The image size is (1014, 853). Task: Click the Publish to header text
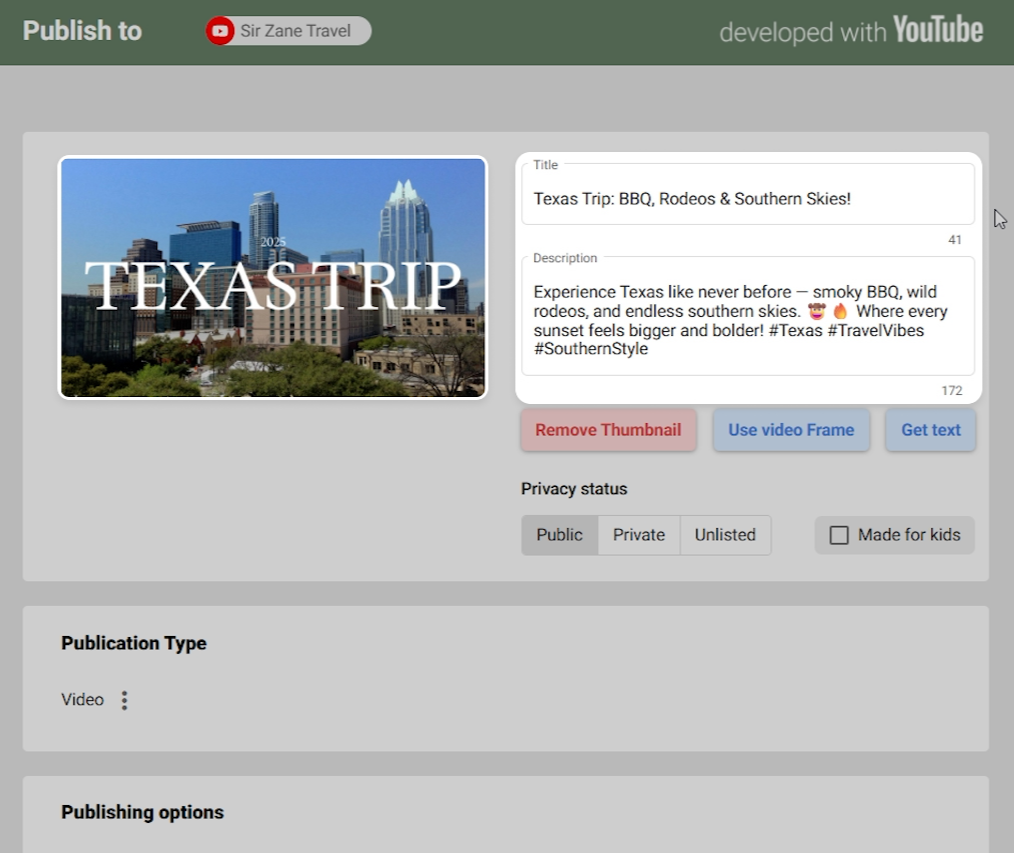pos(82,31)
